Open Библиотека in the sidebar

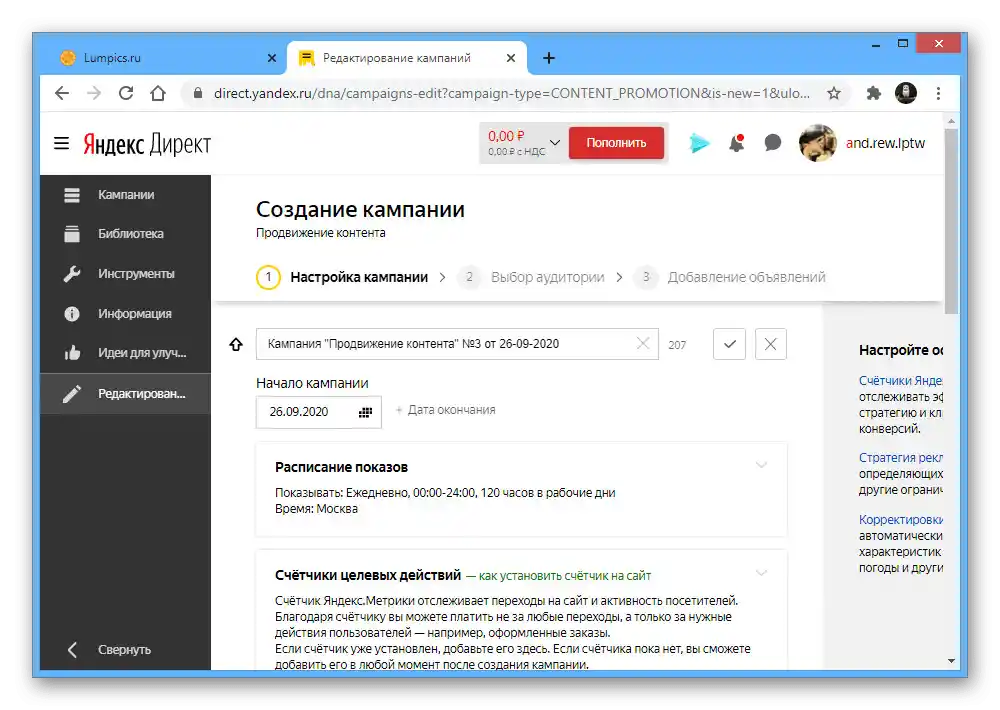(x=126, y=233)
